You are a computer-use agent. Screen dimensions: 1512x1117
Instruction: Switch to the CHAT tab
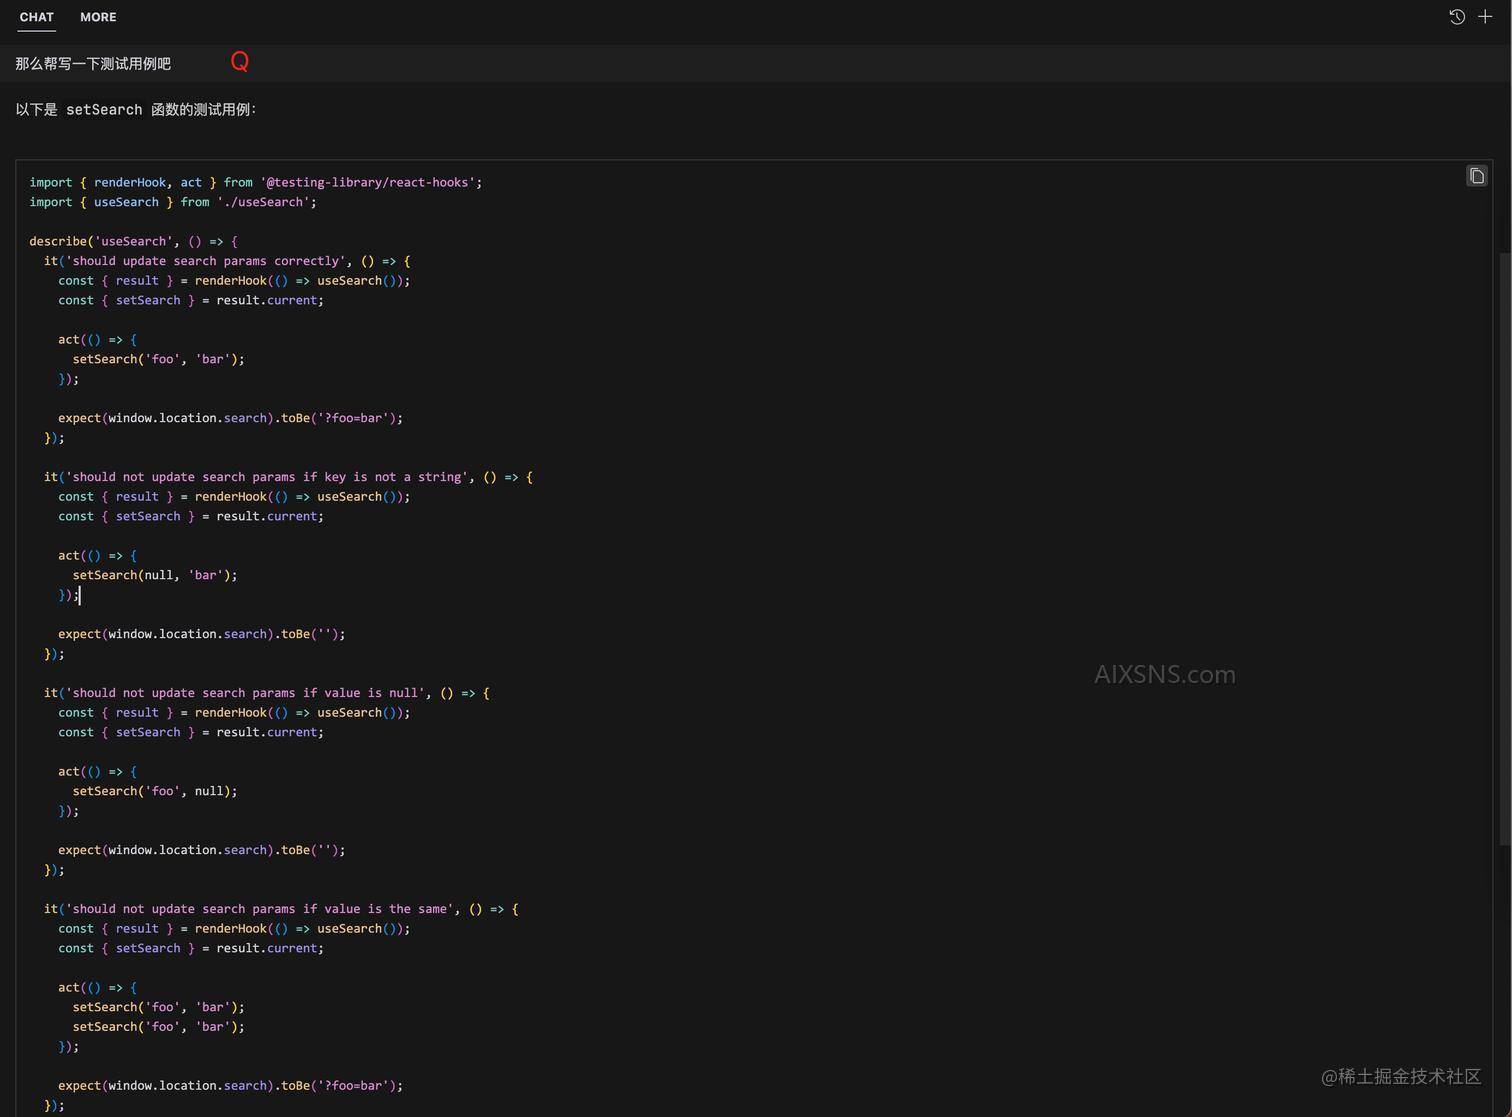[x=37, y=17]
